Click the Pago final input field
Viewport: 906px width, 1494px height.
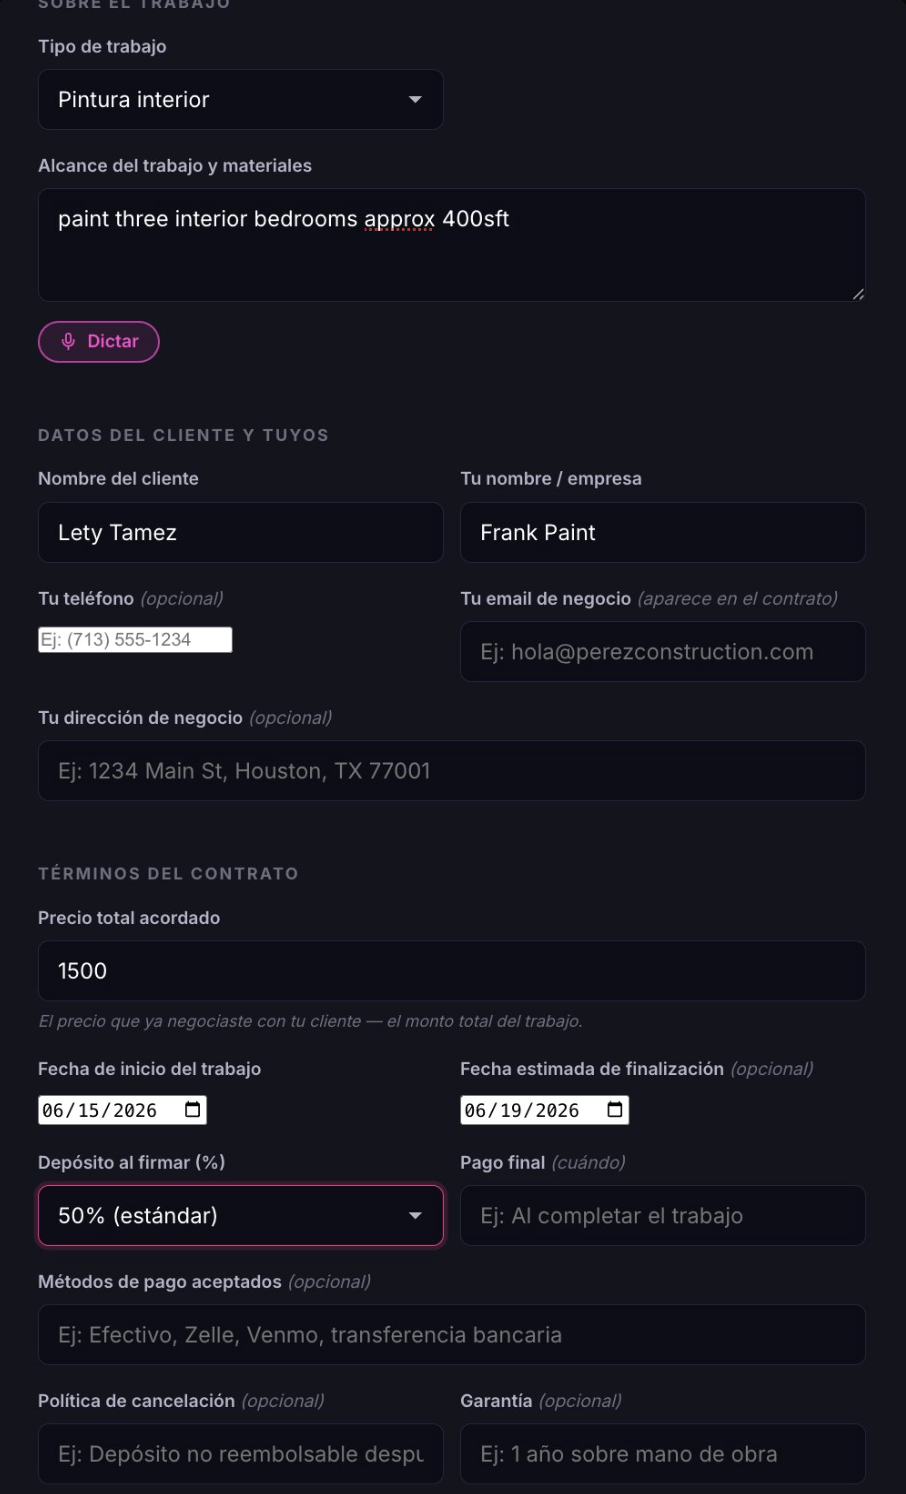point(663,1215)
